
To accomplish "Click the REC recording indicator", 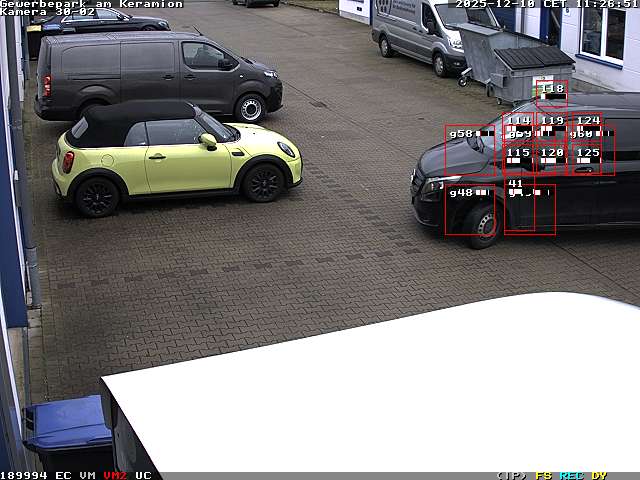I will (571, 475).
